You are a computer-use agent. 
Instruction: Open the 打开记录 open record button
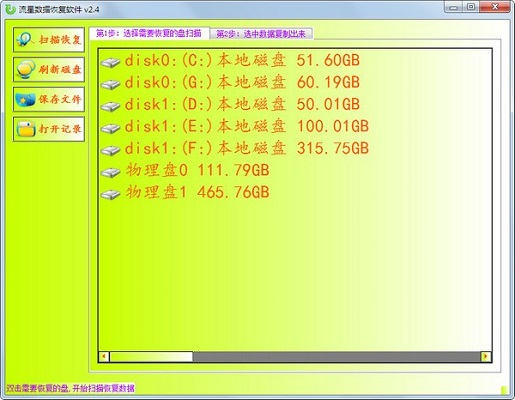(x=49, y=129)
